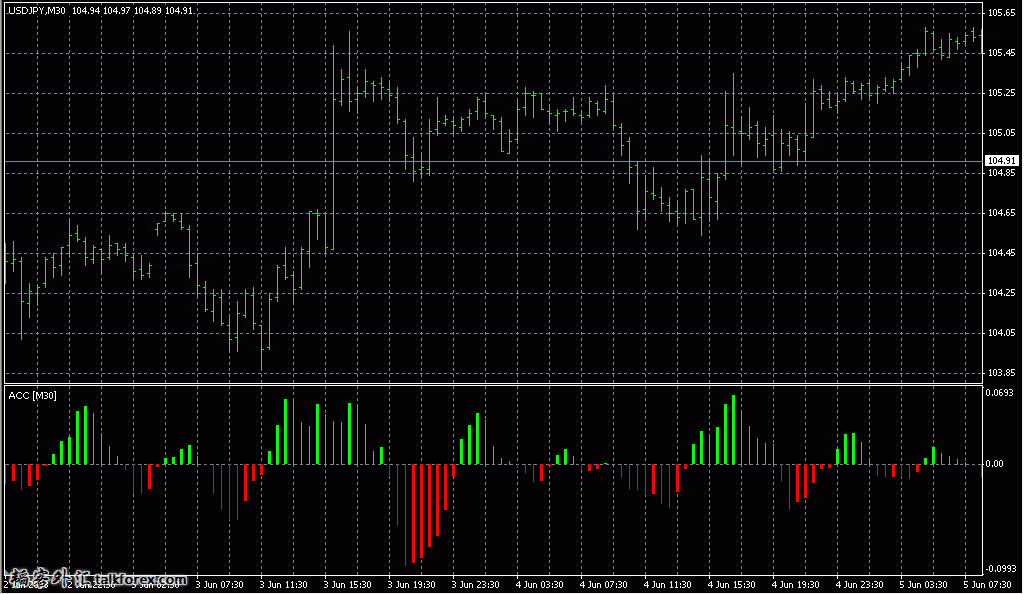This screenshot has height=594, width=1024.
Task: Click the 105.65 price axis label
Action: (x=1001, y=12)
